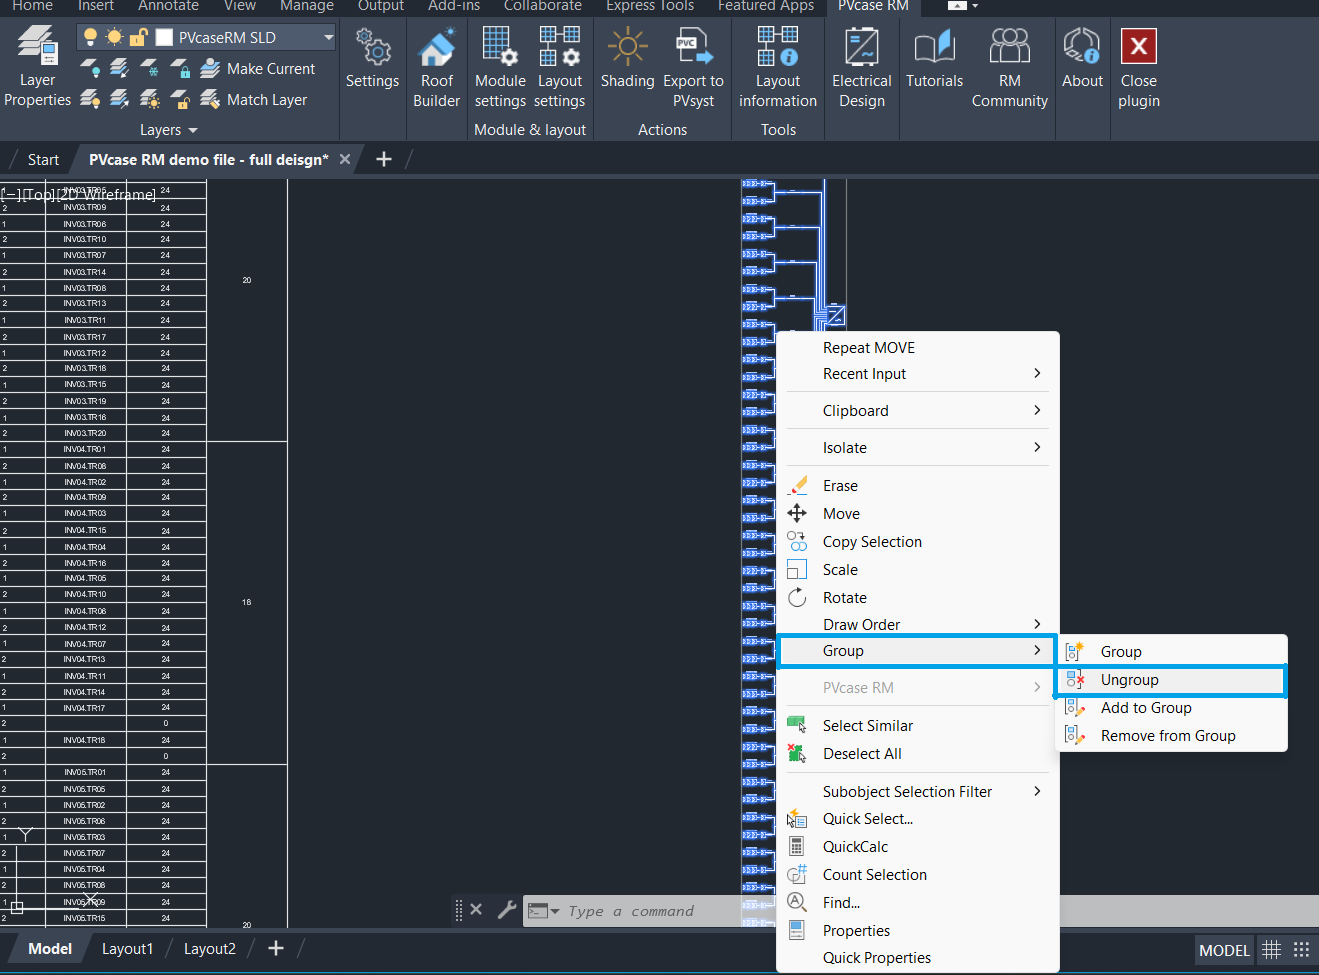This screenshot has height=975, width=1319.
Task: Expand Recent Input submenu
Action: pos(917,373)
